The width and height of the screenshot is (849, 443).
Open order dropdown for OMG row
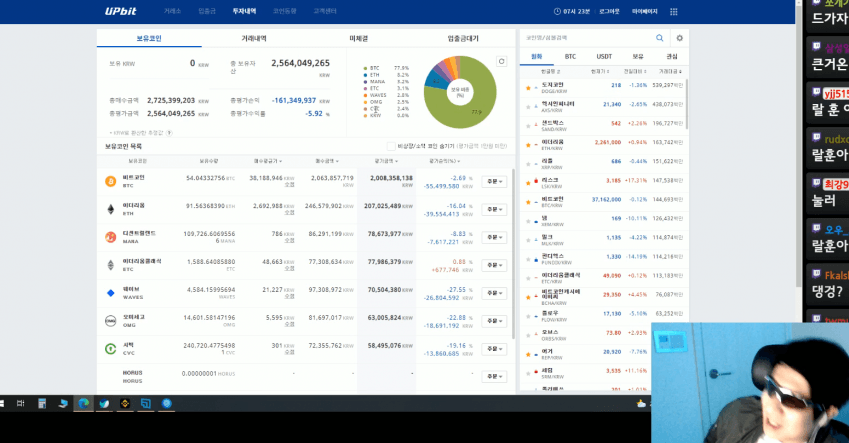(x=494, y=321)
